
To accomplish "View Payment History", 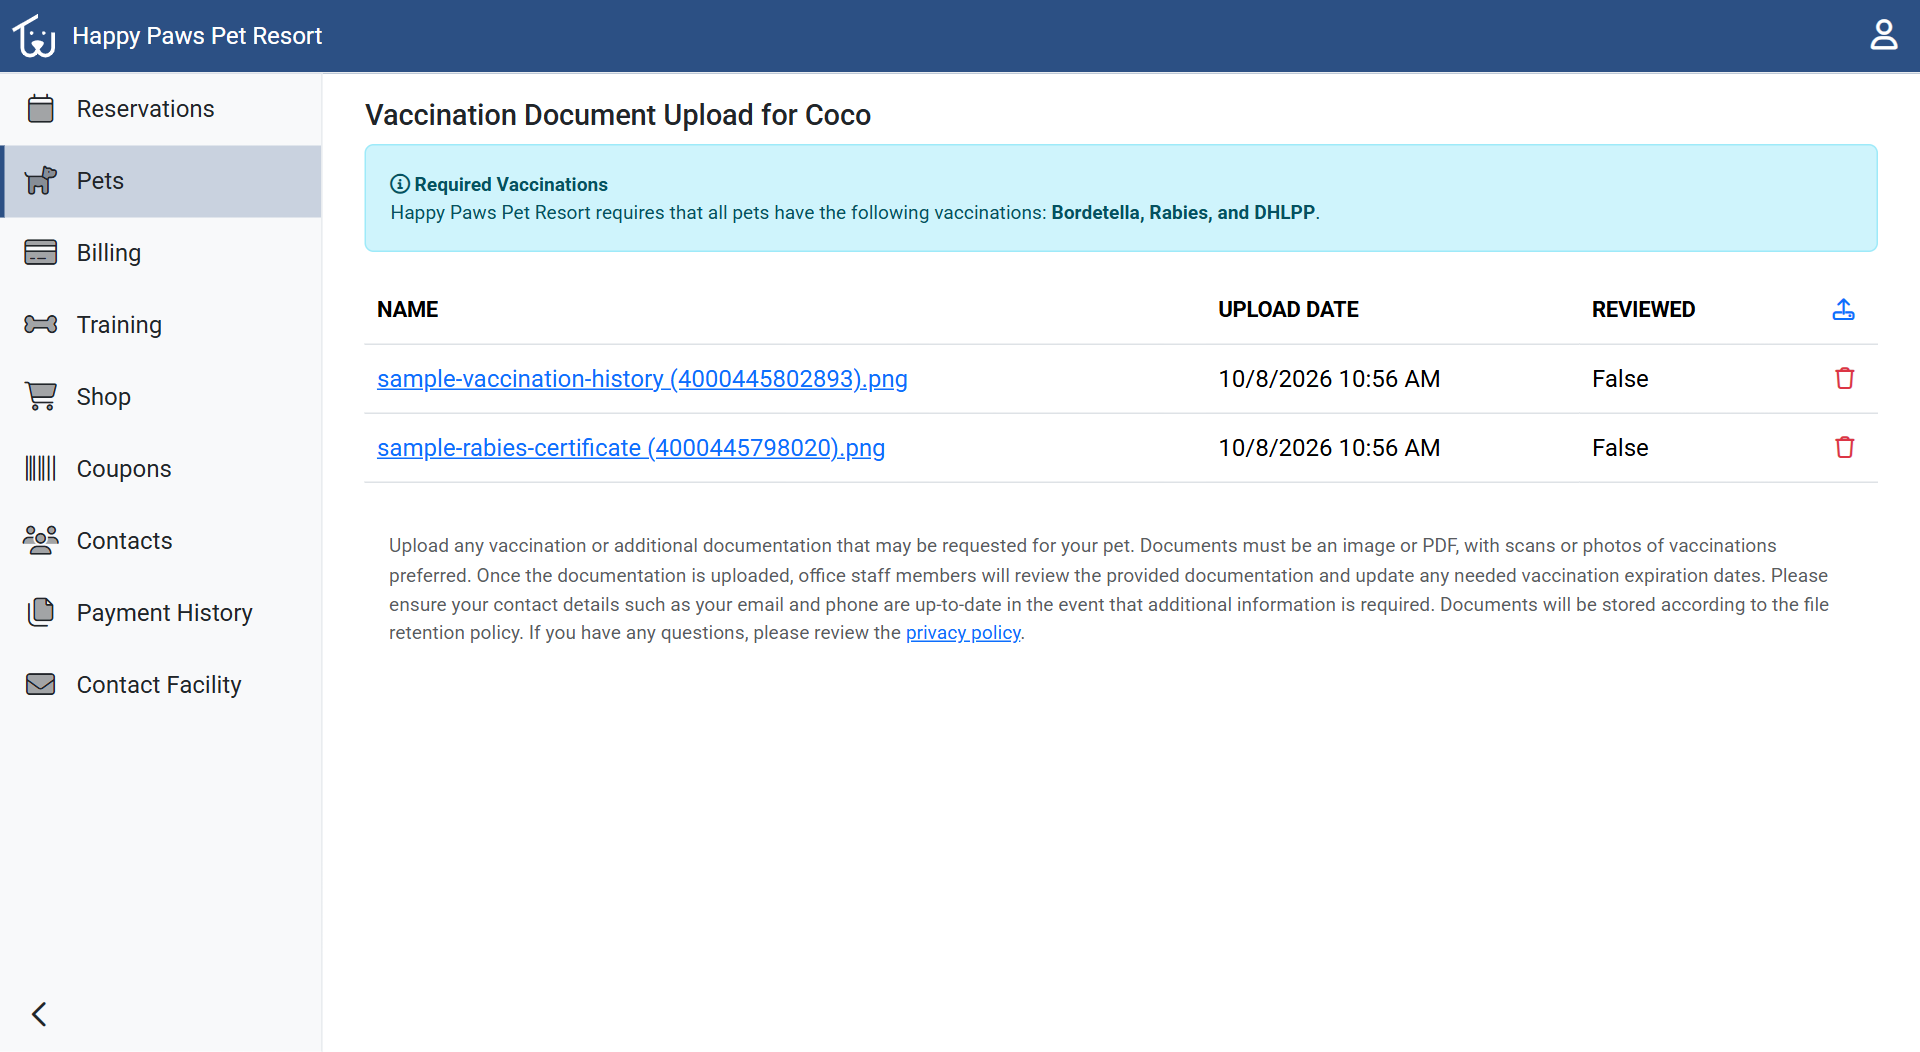I will point(161,613).
